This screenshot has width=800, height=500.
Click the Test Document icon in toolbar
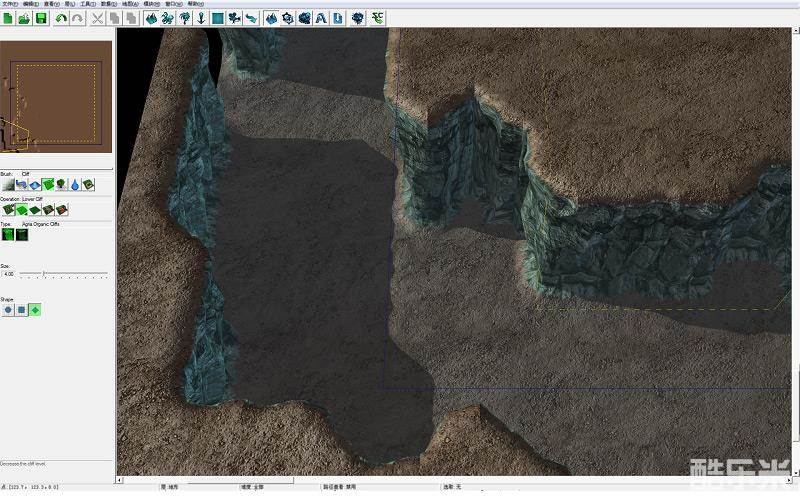click(x=337, y=18)
